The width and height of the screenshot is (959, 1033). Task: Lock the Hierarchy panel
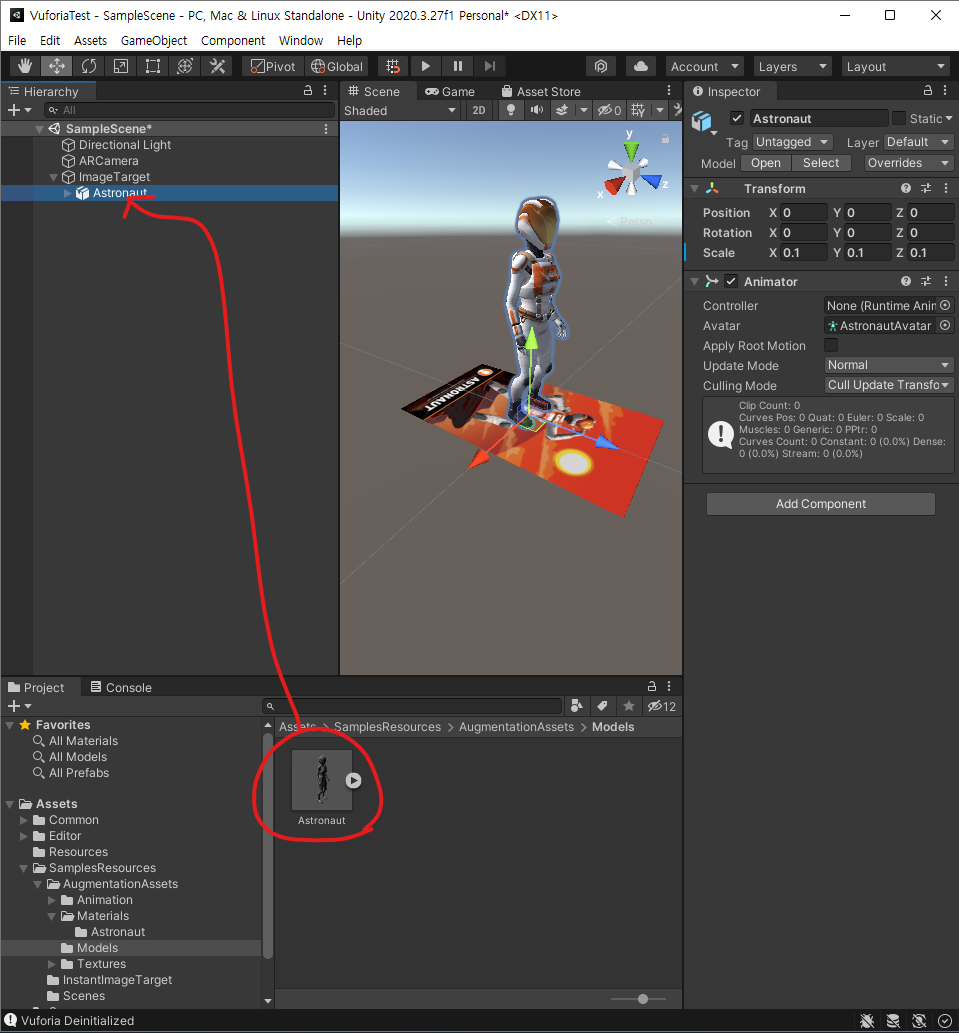click(308, 91)
